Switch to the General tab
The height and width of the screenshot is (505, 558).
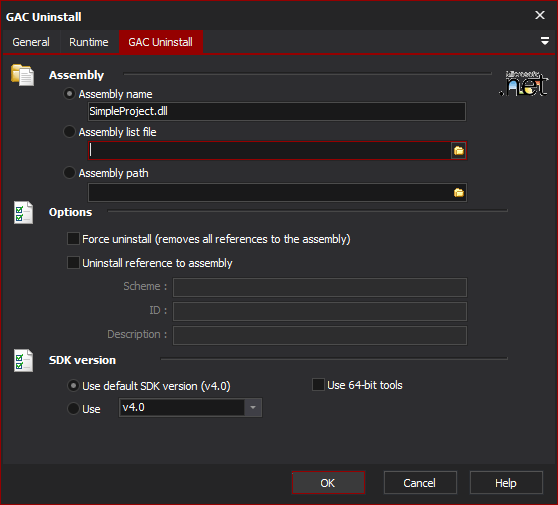pyautogui.click(x=31, y=42)
